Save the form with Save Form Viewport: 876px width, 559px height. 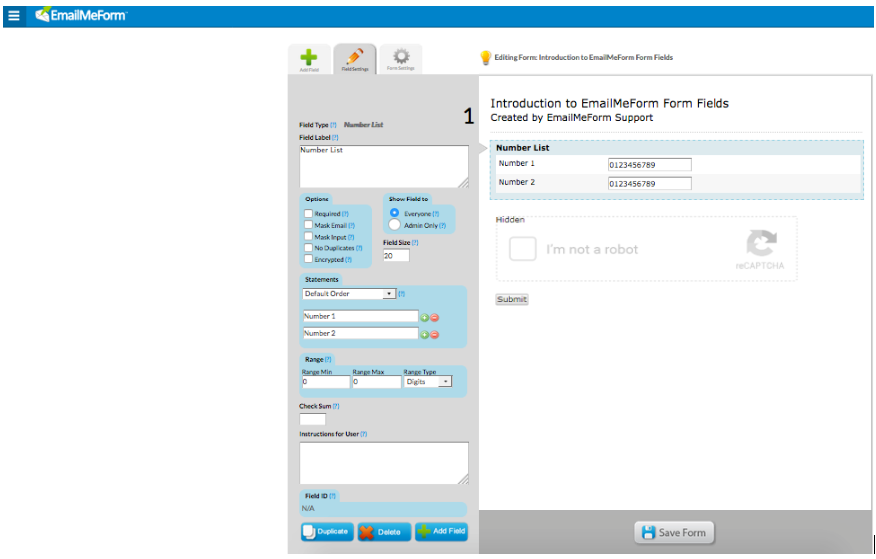point(674,533)
